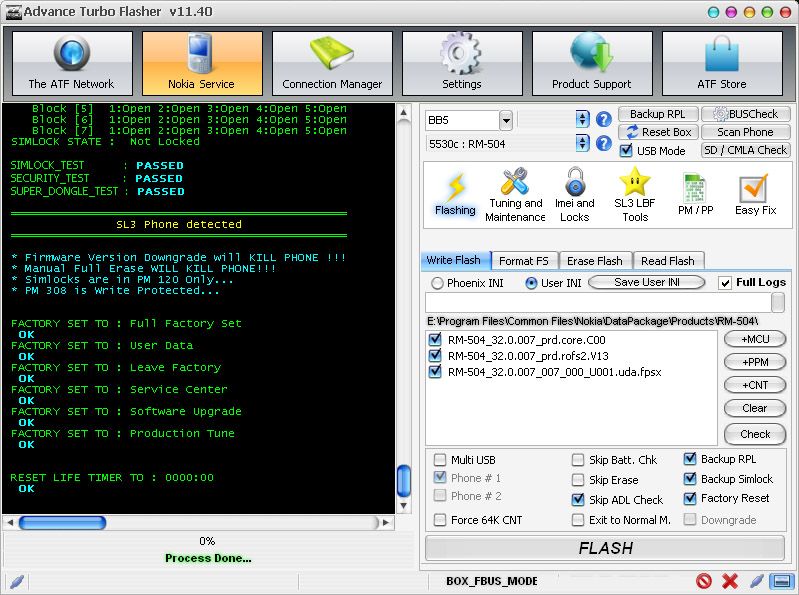Click the red stop icon in status bar
Screen dimensions: 799x595
click(x=704, y=581)
